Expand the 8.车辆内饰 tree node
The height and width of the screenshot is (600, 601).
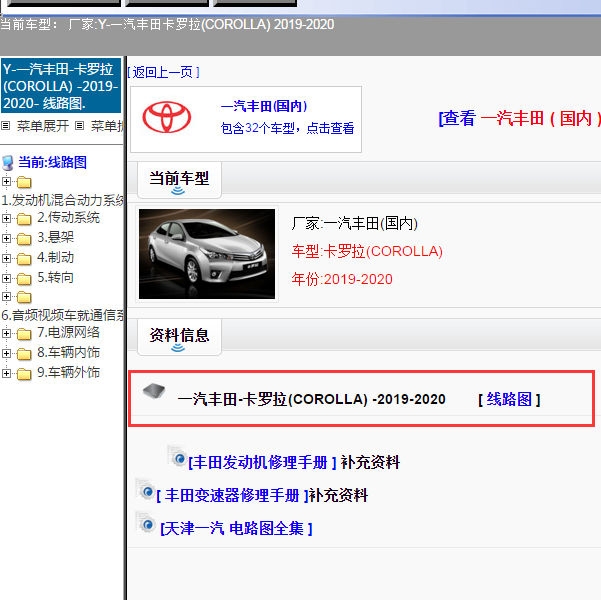6,353
